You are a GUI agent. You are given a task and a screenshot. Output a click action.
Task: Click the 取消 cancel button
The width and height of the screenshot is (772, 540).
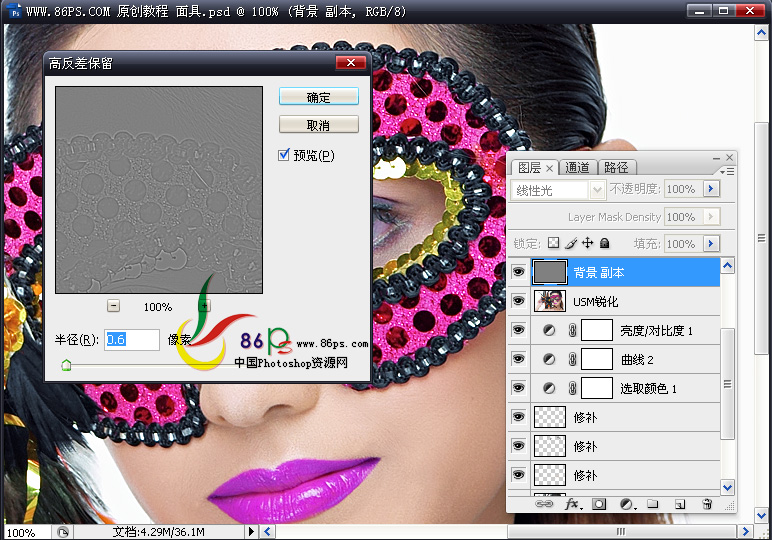[318, 125]
